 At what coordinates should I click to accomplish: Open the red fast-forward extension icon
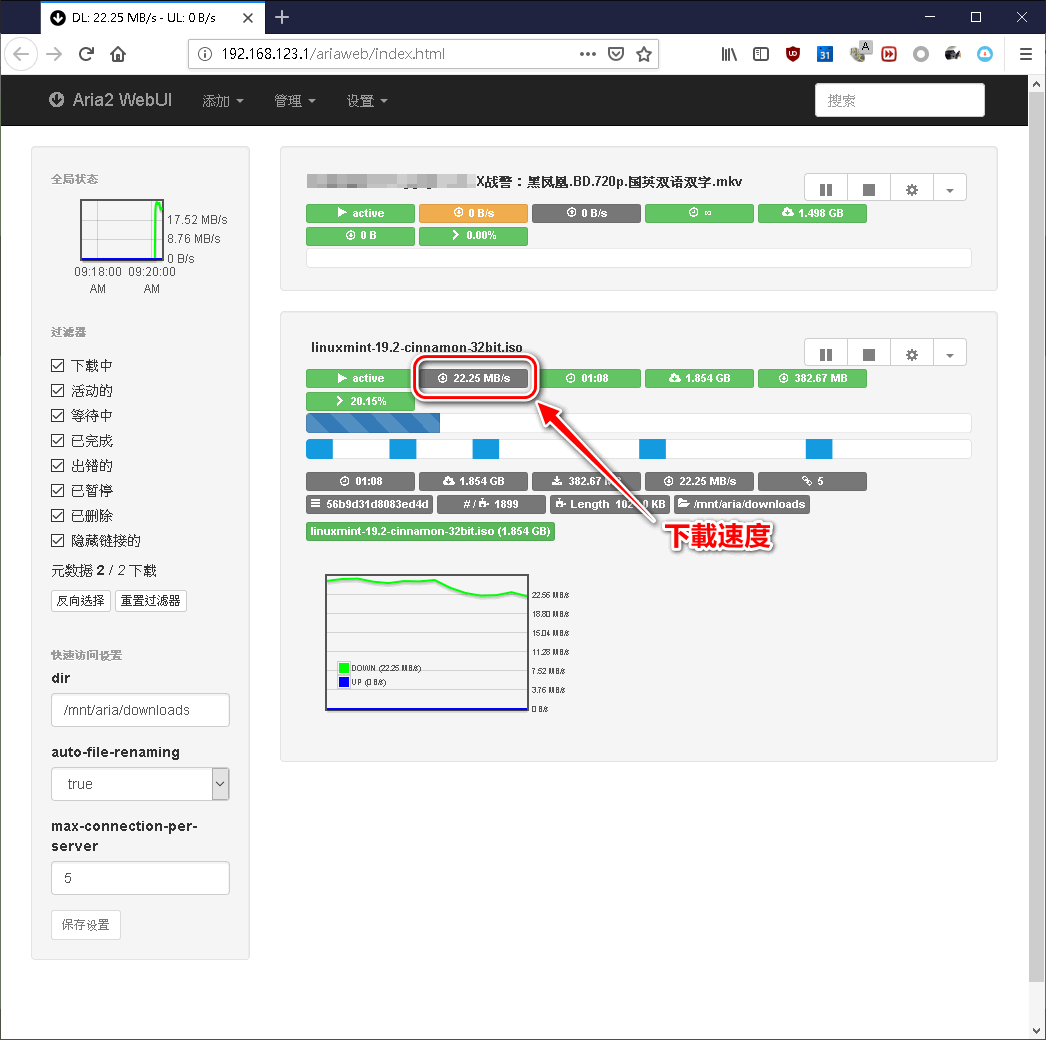[889, 54]
